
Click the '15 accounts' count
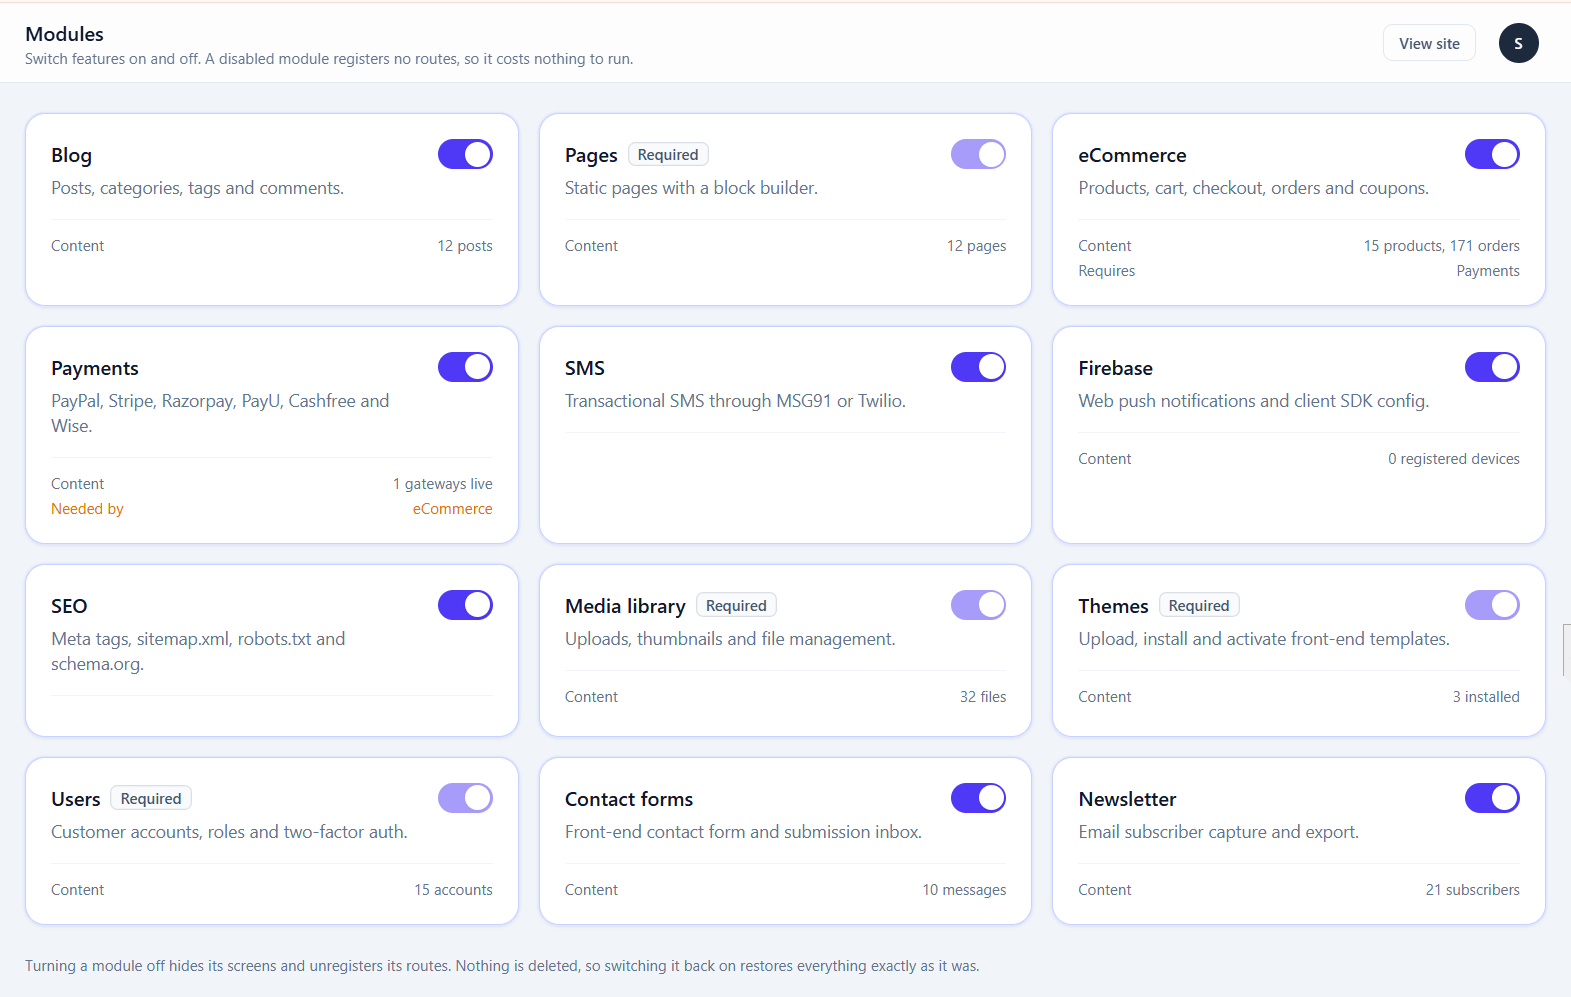point(454,890)
